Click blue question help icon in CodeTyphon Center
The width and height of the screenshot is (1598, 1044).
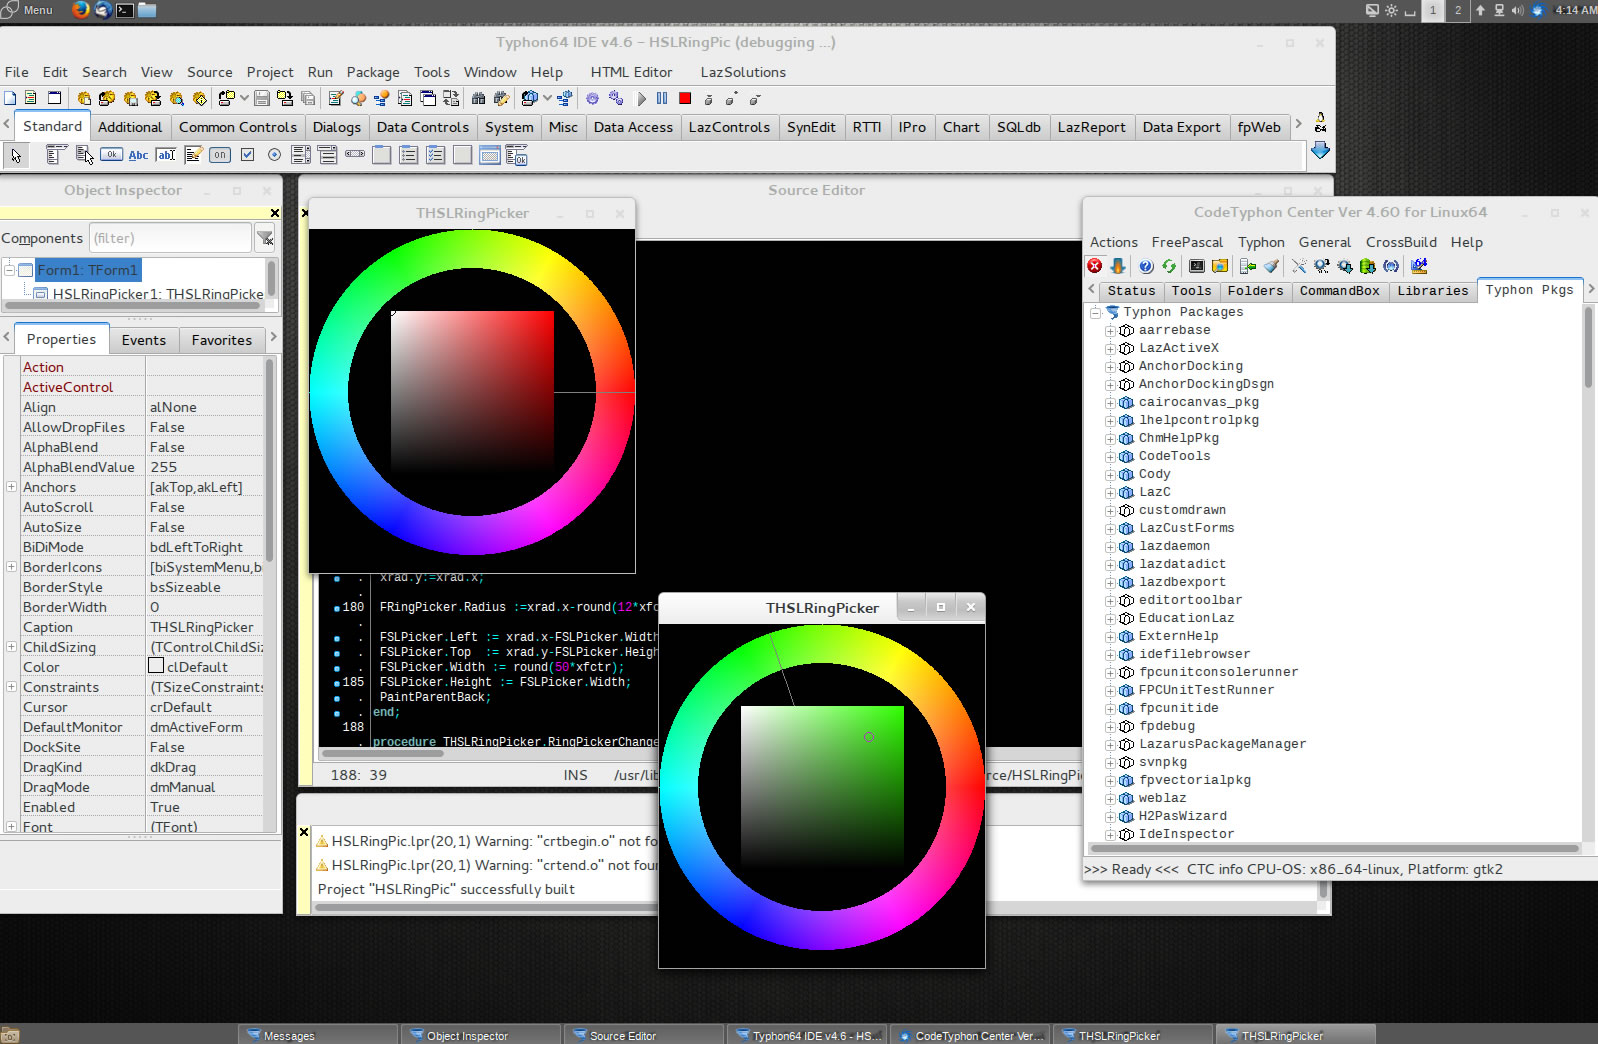point(1146,266)
